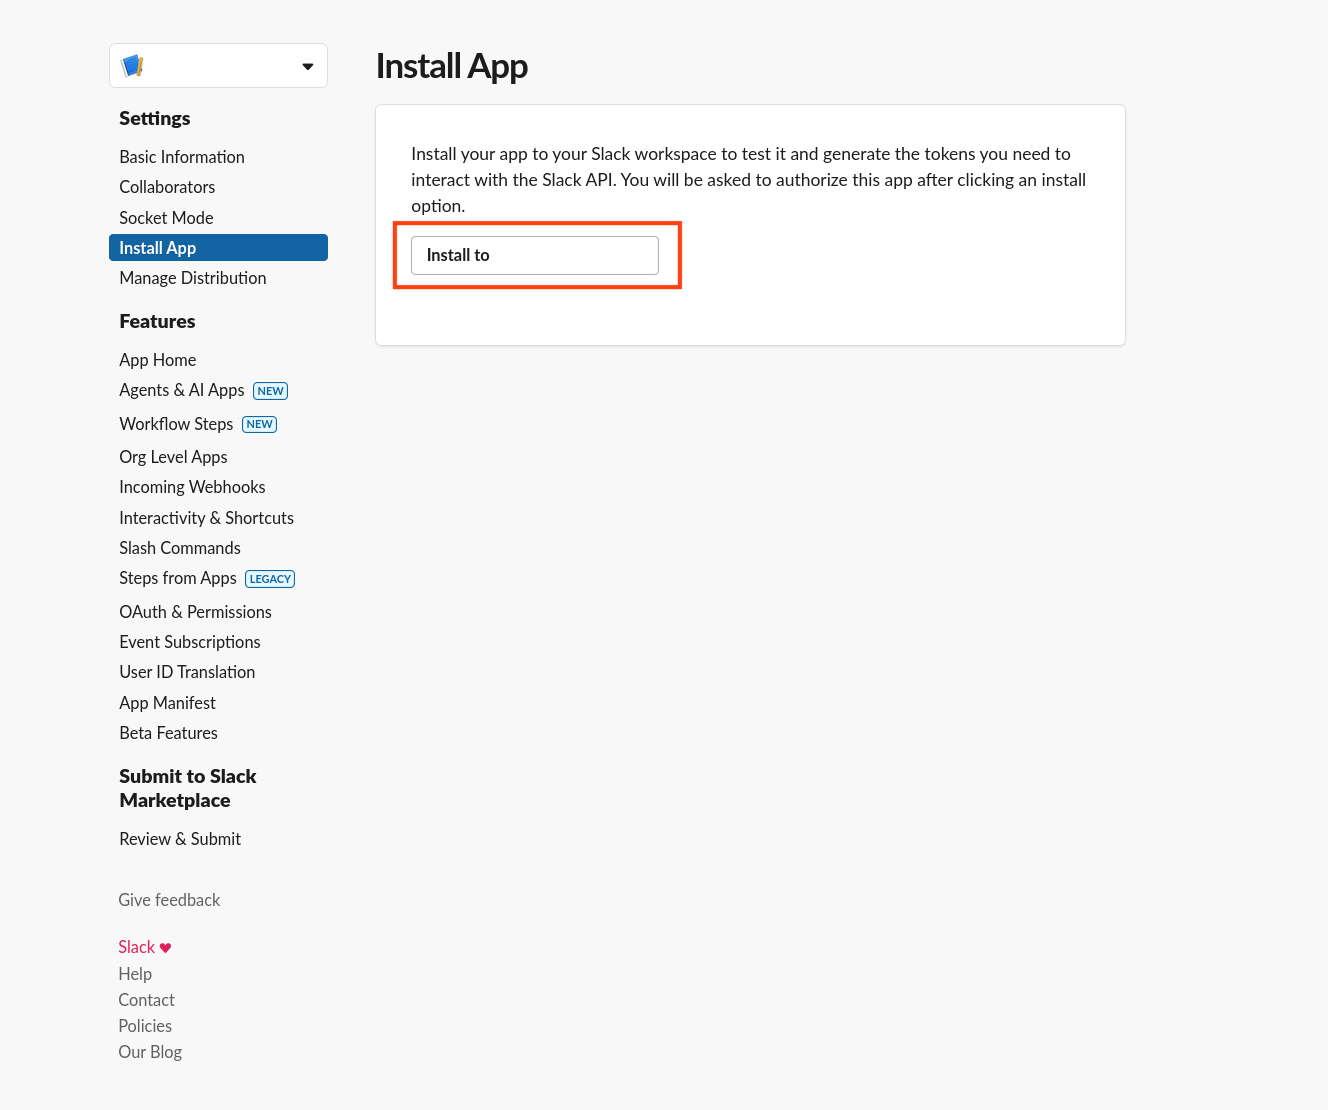Click NEW badge beside Workflow Steps
The image size is (1328, 1110).
259,424
